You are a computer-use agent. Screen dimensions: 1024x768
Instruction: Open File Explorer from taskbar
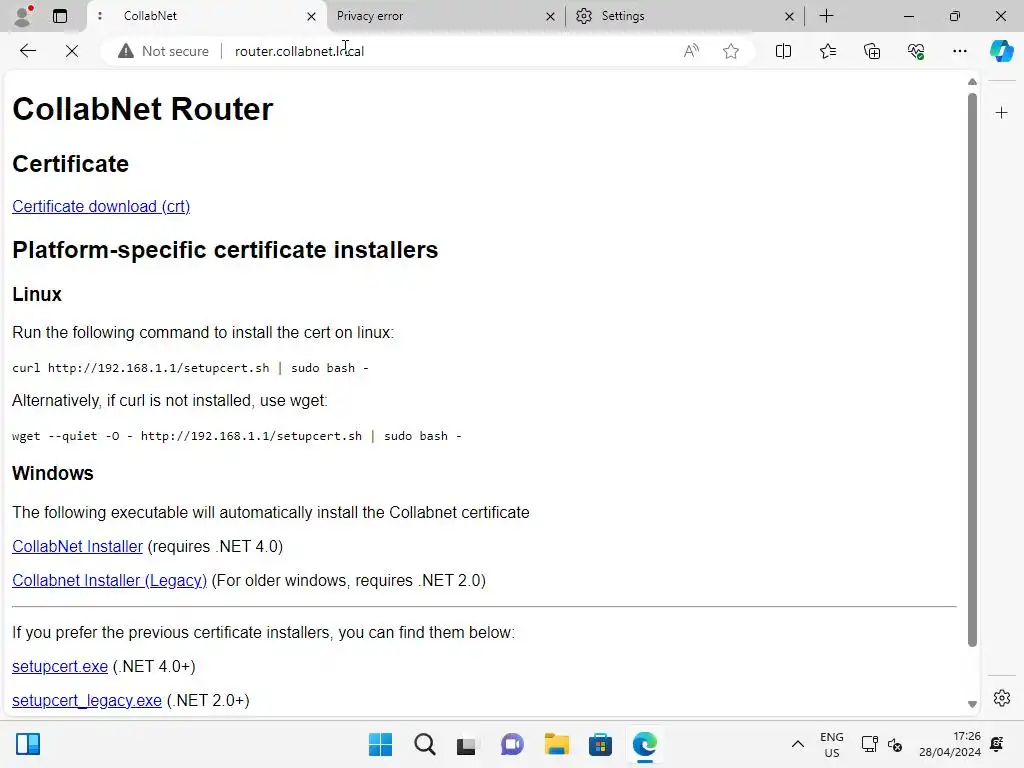pyautogui.click(x=556, y=744)
